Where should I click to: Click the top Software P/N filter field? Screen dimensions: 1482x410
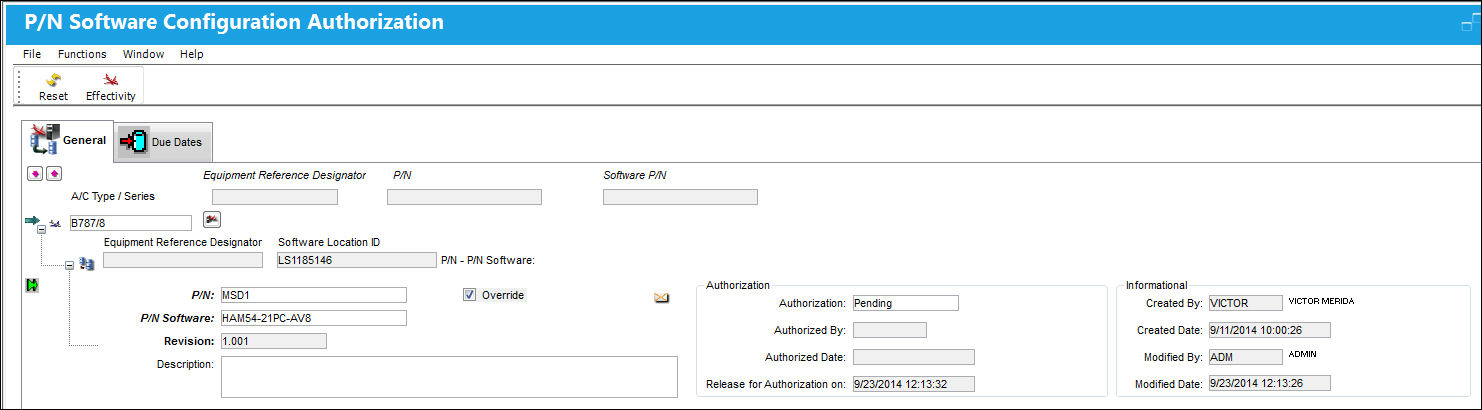point(680,197)
